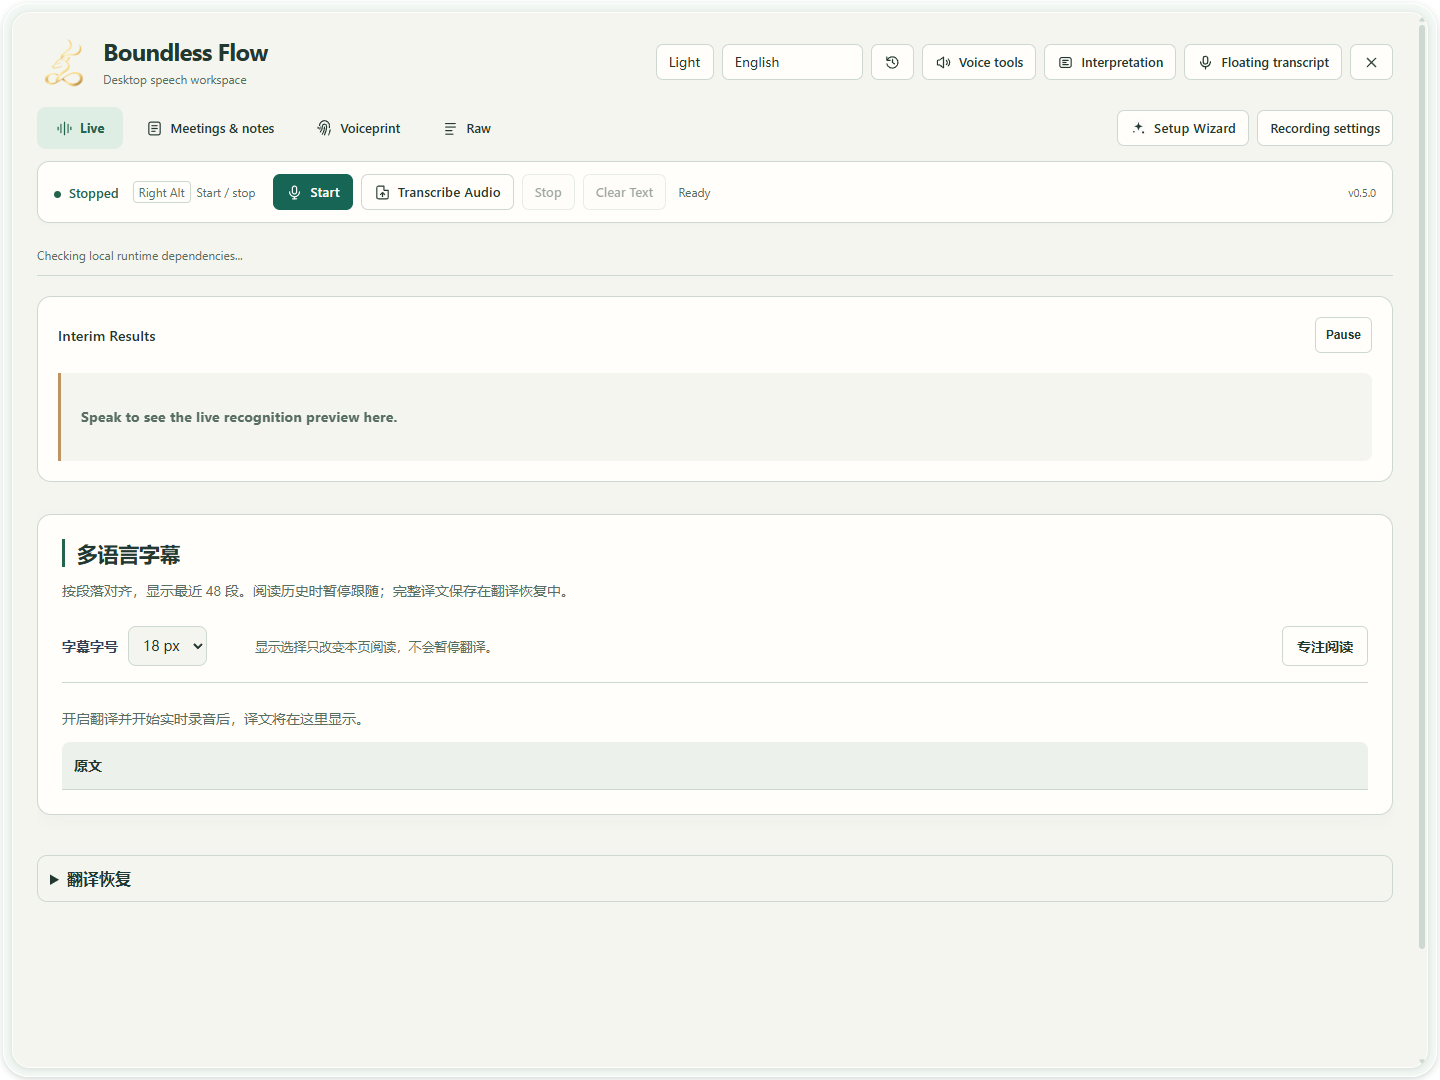Open the history clock icon button

892,62
